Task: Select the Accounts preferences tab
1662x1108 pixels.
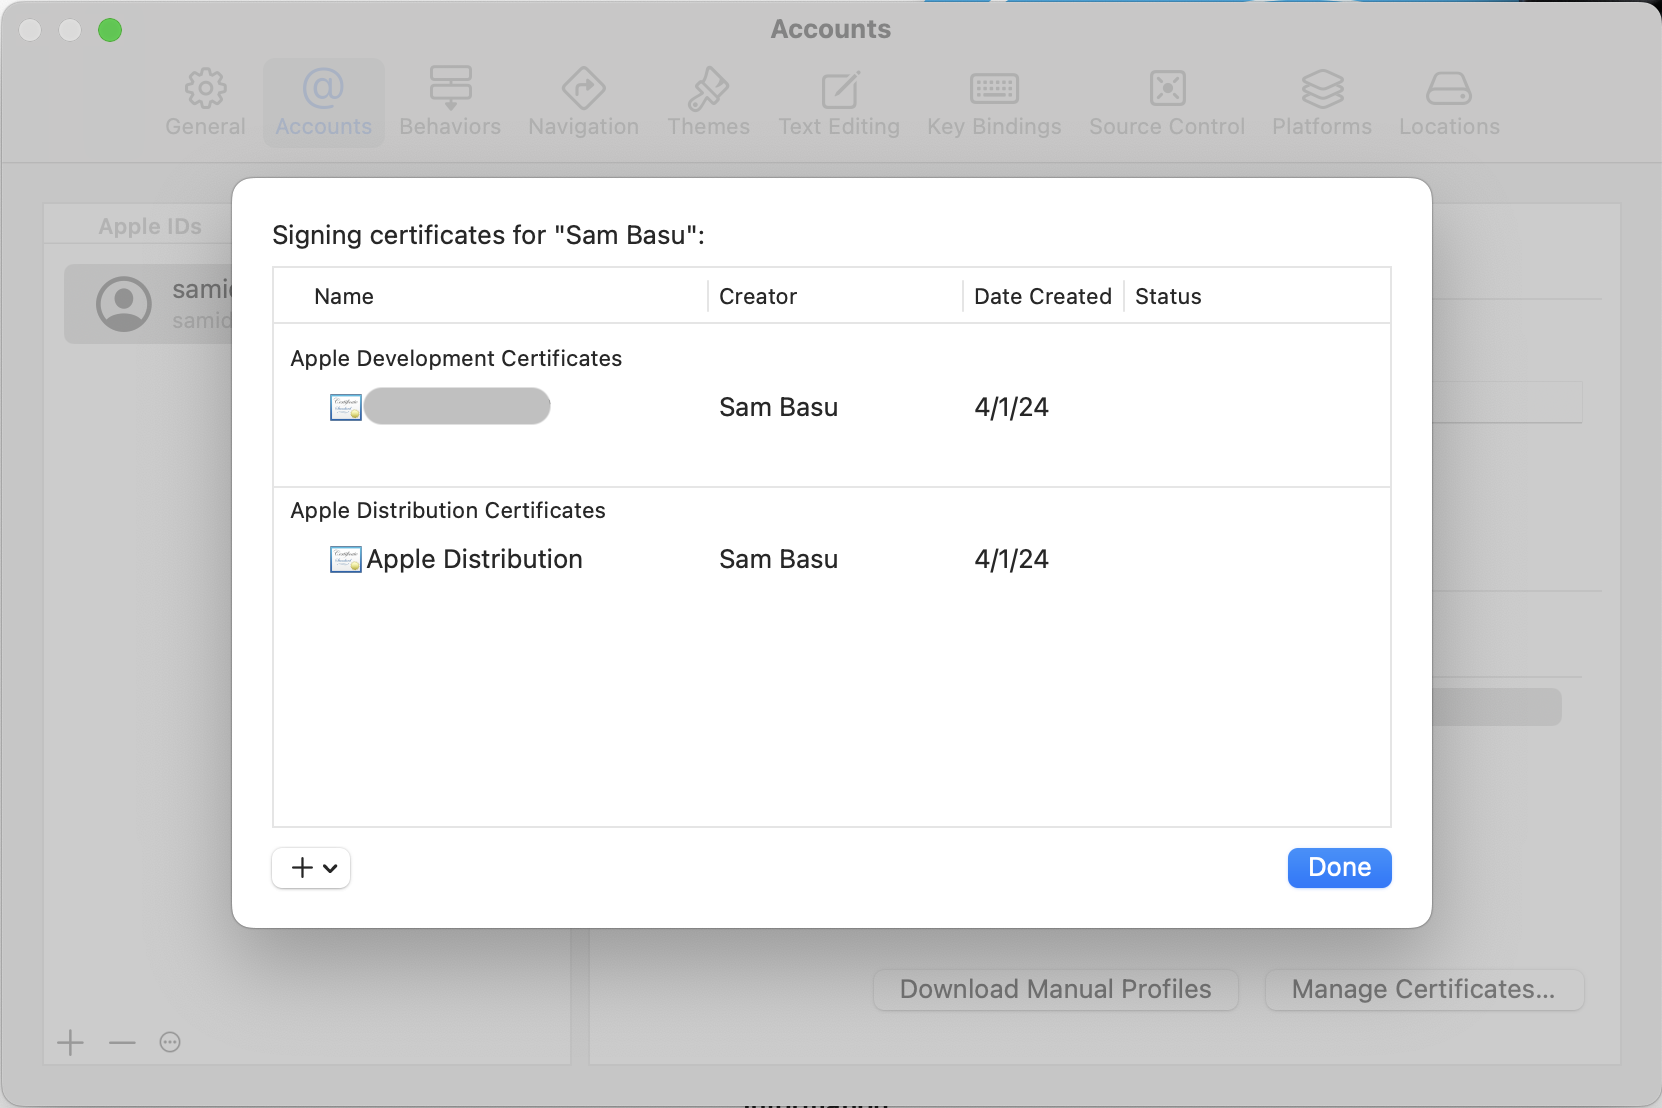Action: [323, 103]
